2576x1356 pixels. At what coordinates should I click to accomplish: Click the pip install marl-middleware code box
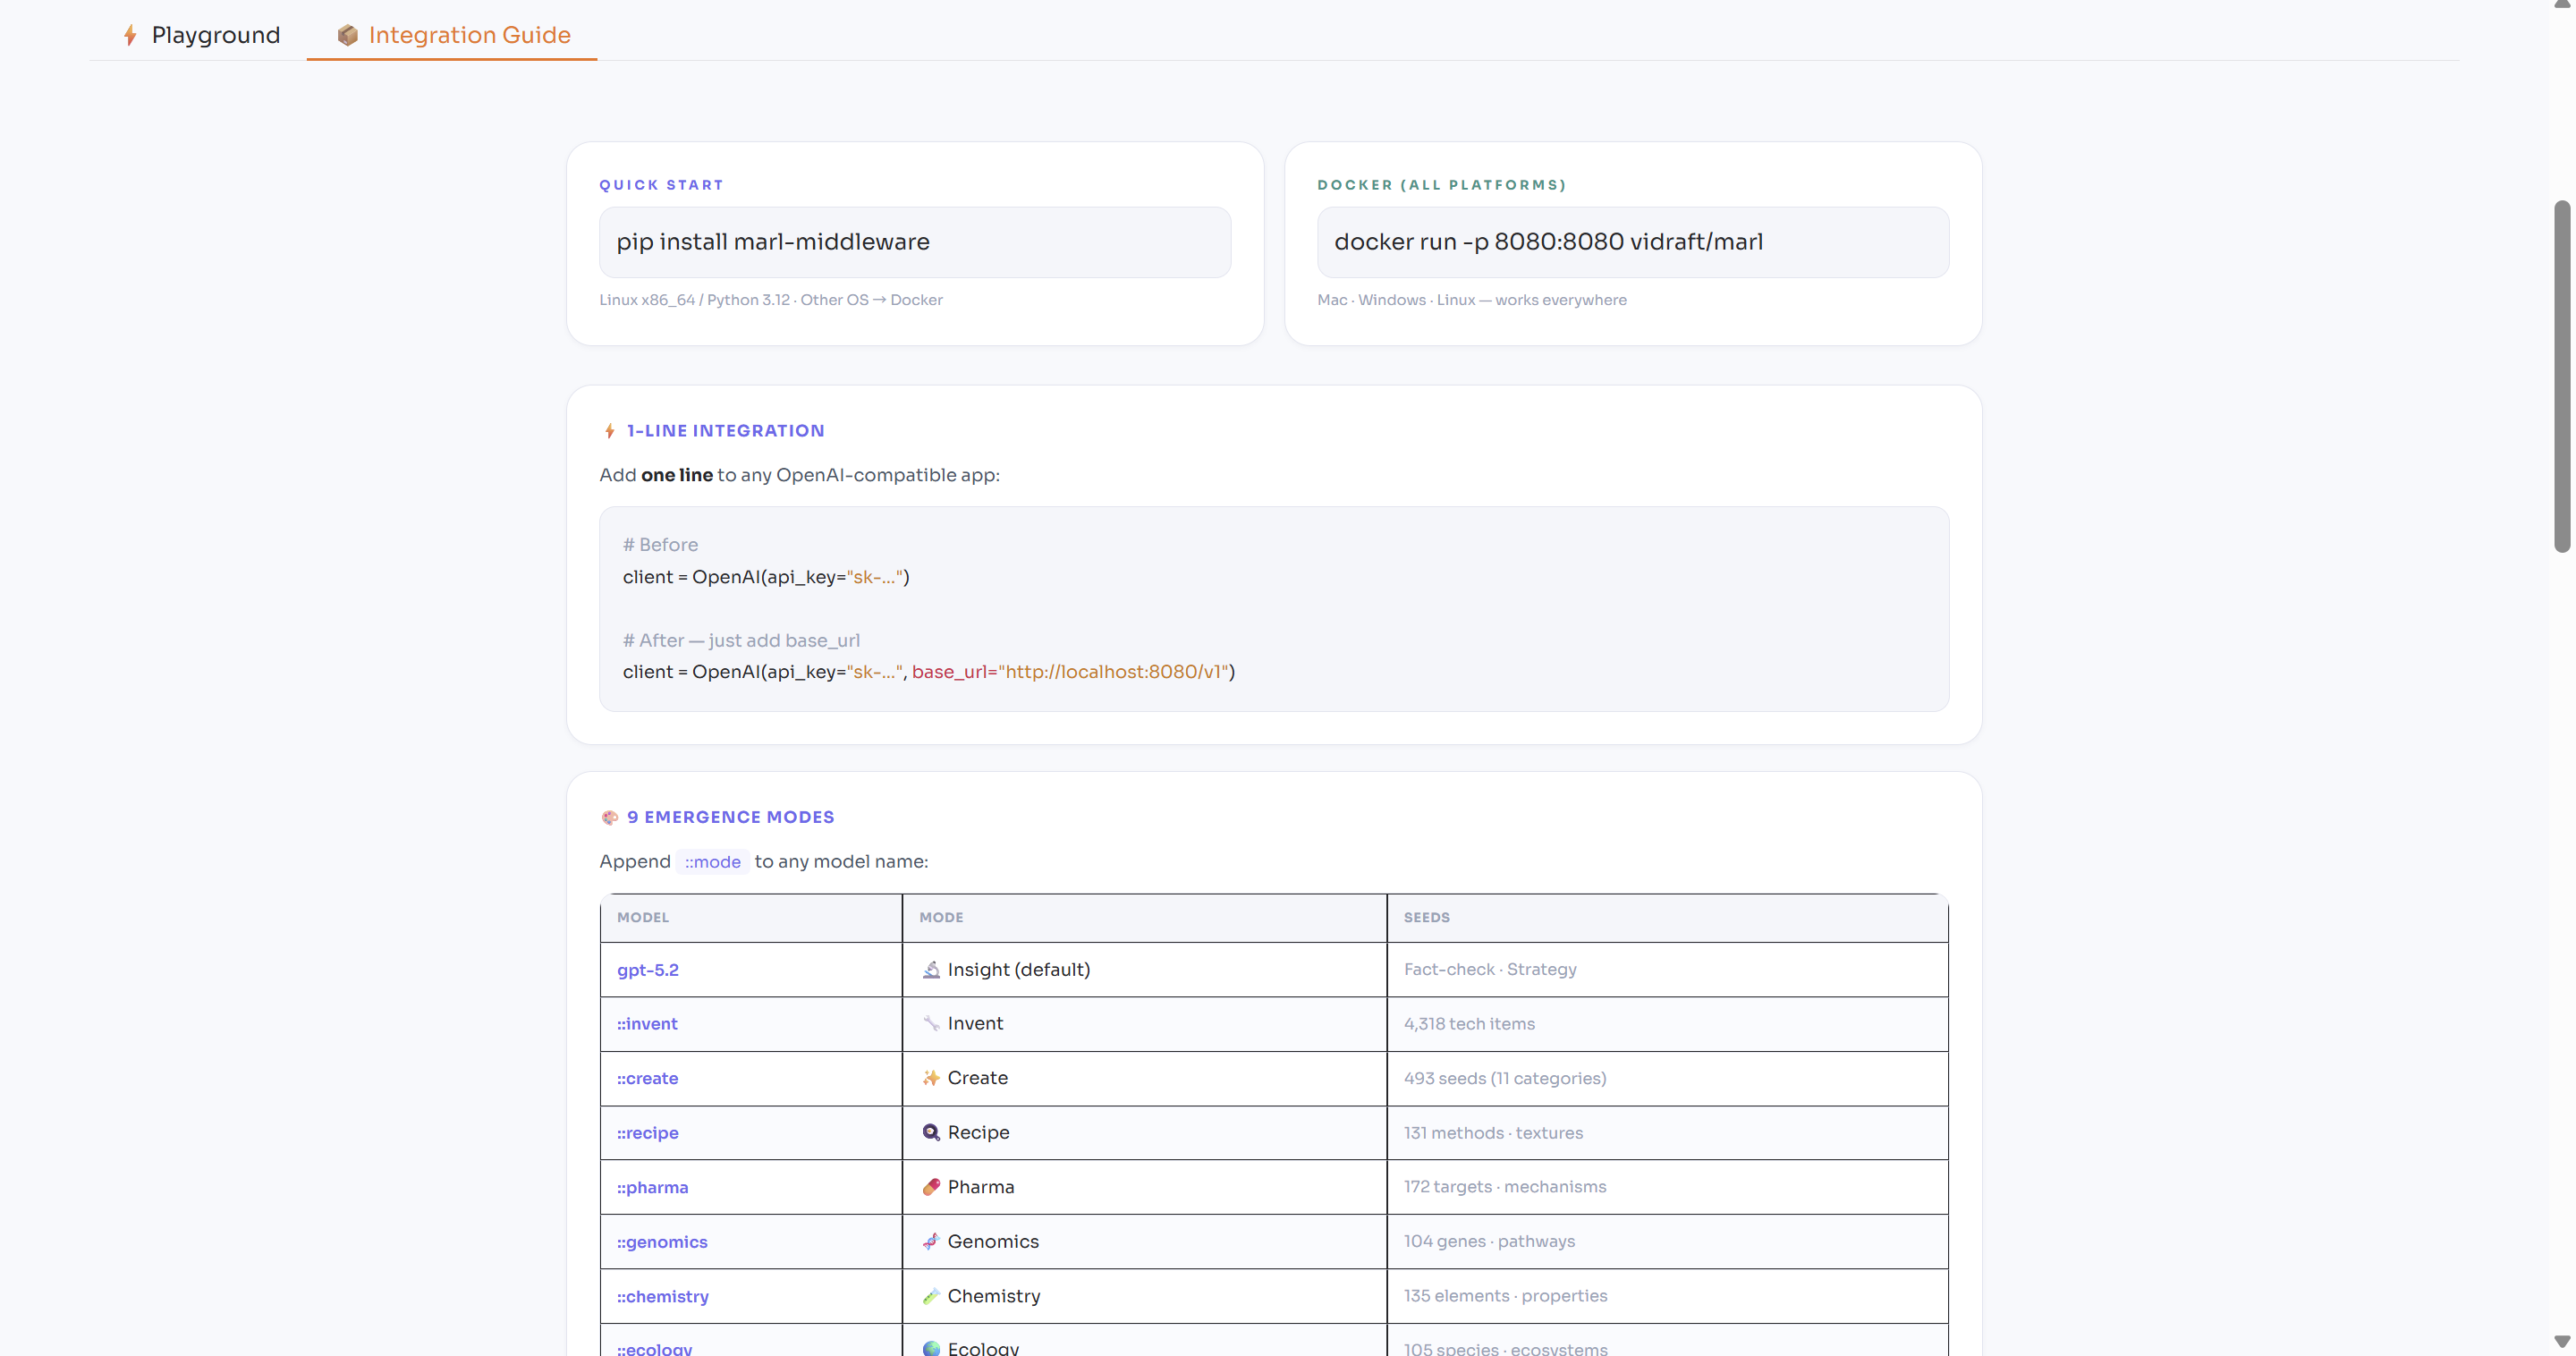(914, 242)
